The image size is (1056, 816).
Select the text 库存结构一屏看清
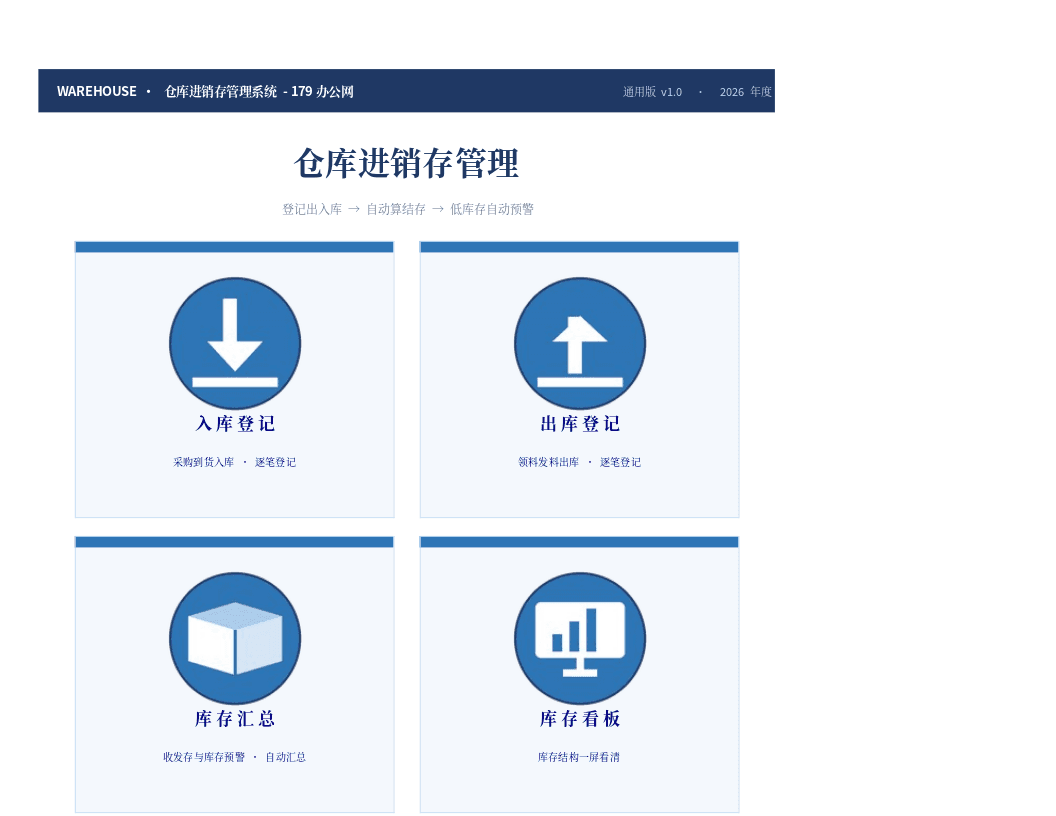[579, 757]
